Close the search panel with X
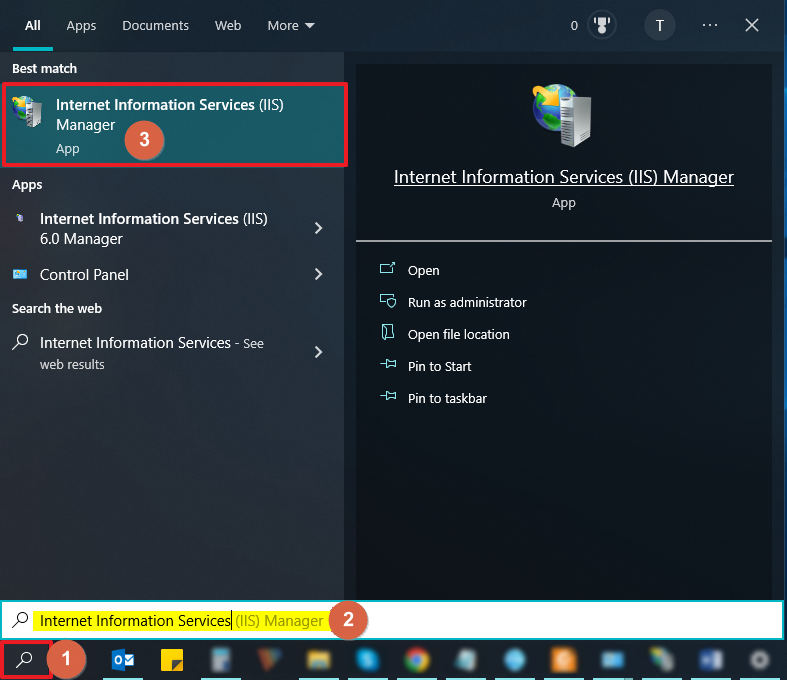The image size is (787, 680). click(752, 25)
